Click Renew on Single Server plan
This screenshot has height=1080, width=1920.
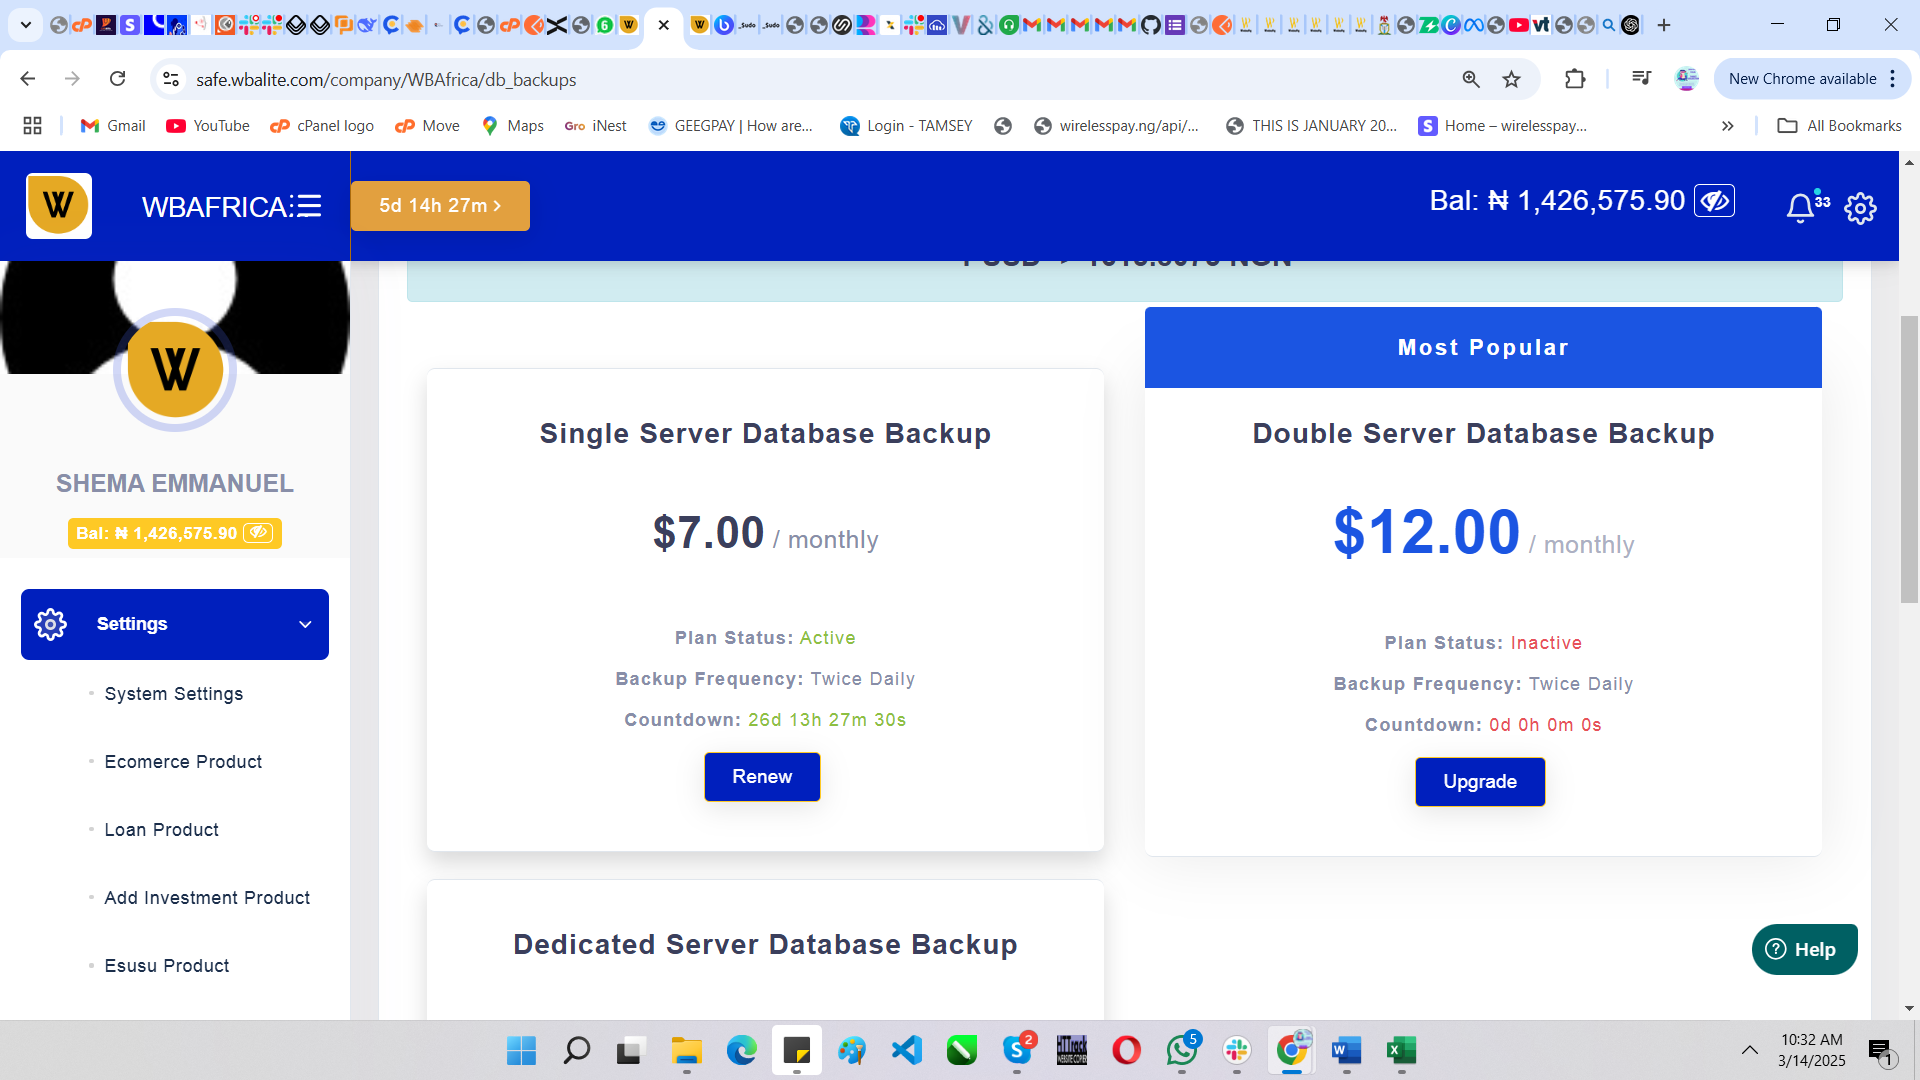pos(762,777)
